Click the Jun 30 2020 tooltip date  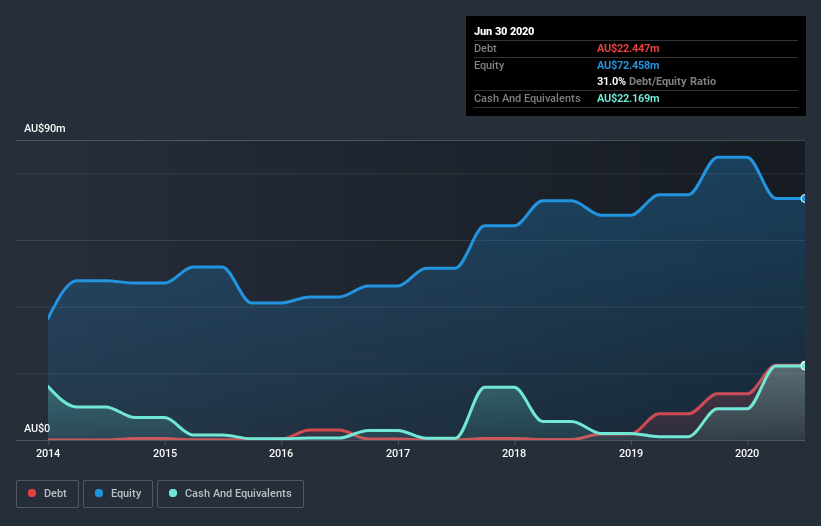point(504,31)
